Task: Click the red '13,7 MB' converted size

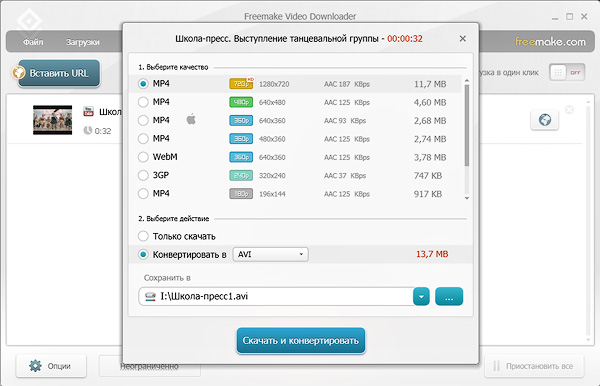Action: (x=432, y=254)
